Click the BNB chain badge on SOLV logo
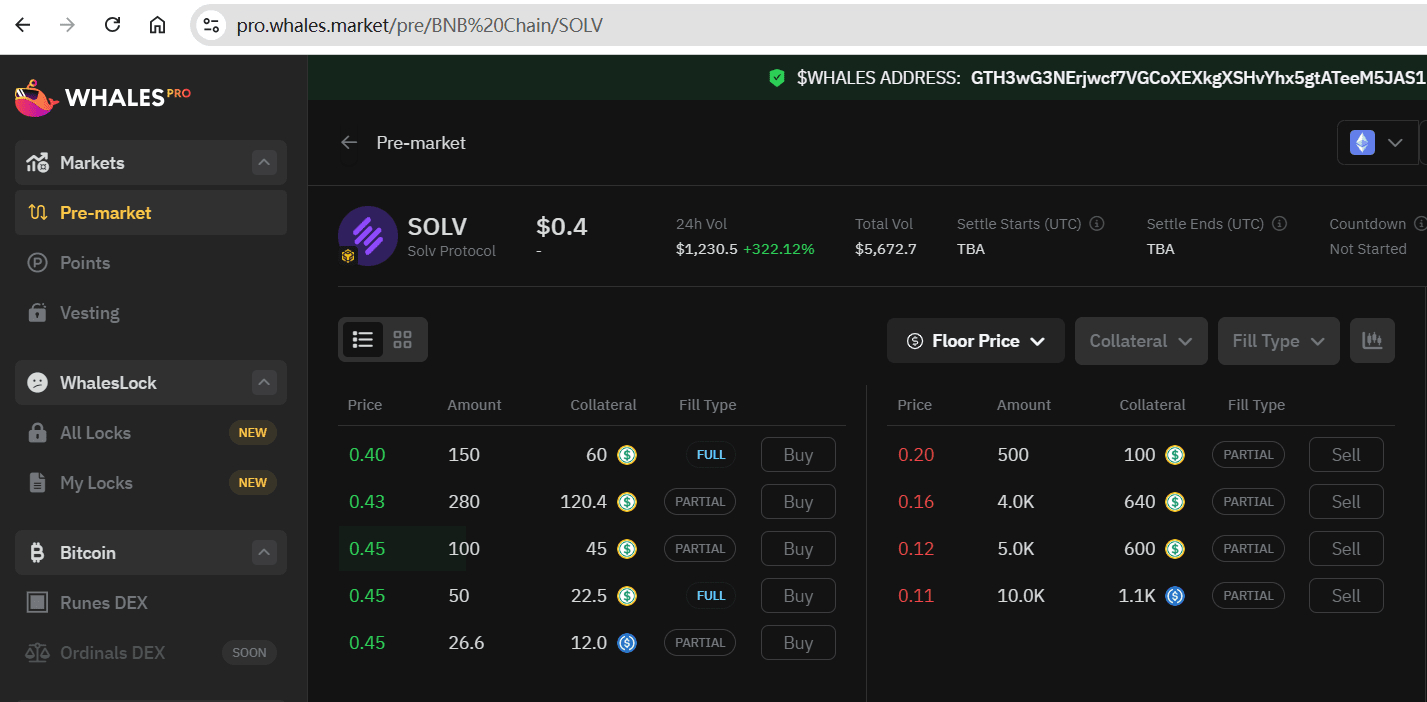1427x702 pixels. (x=348, y=256)
